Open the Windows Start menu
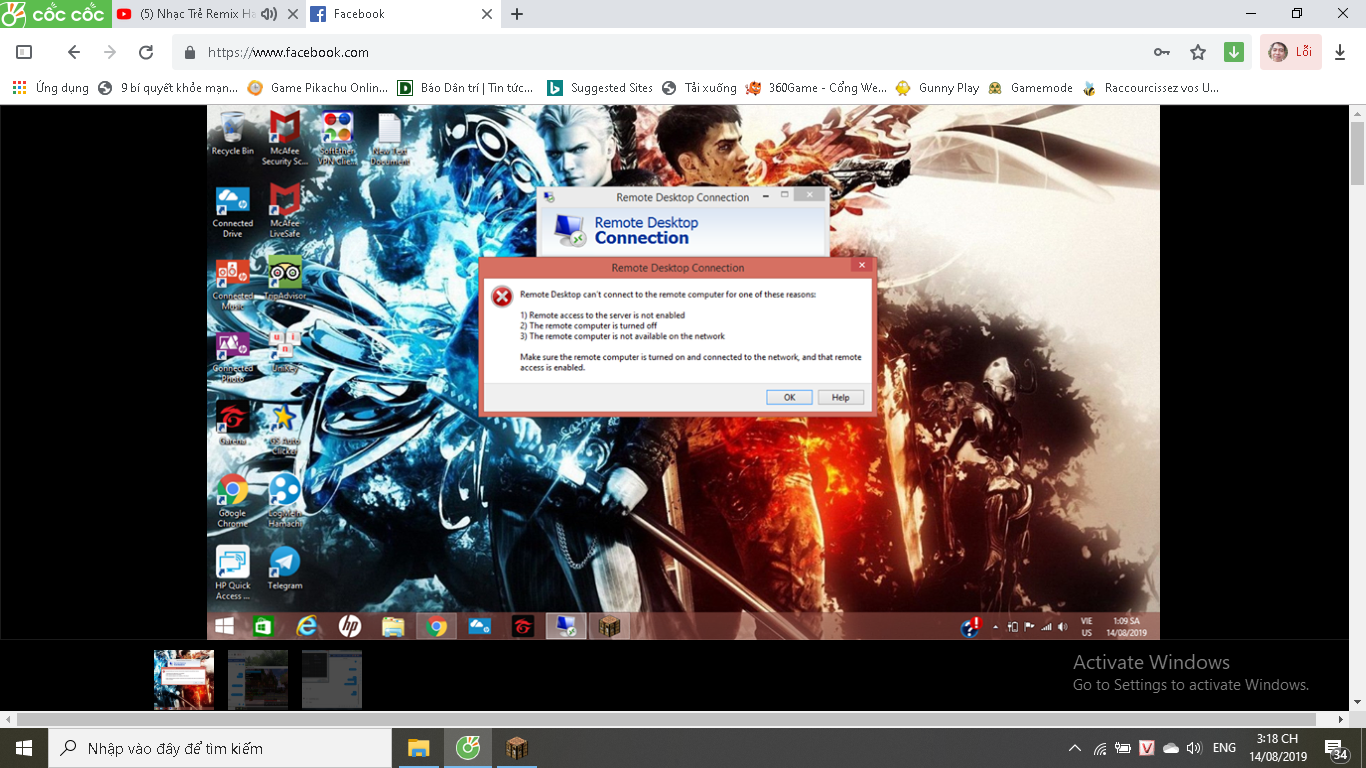Screen dimensions: 1366x768 pyautogui.click(x=23, y=748)
